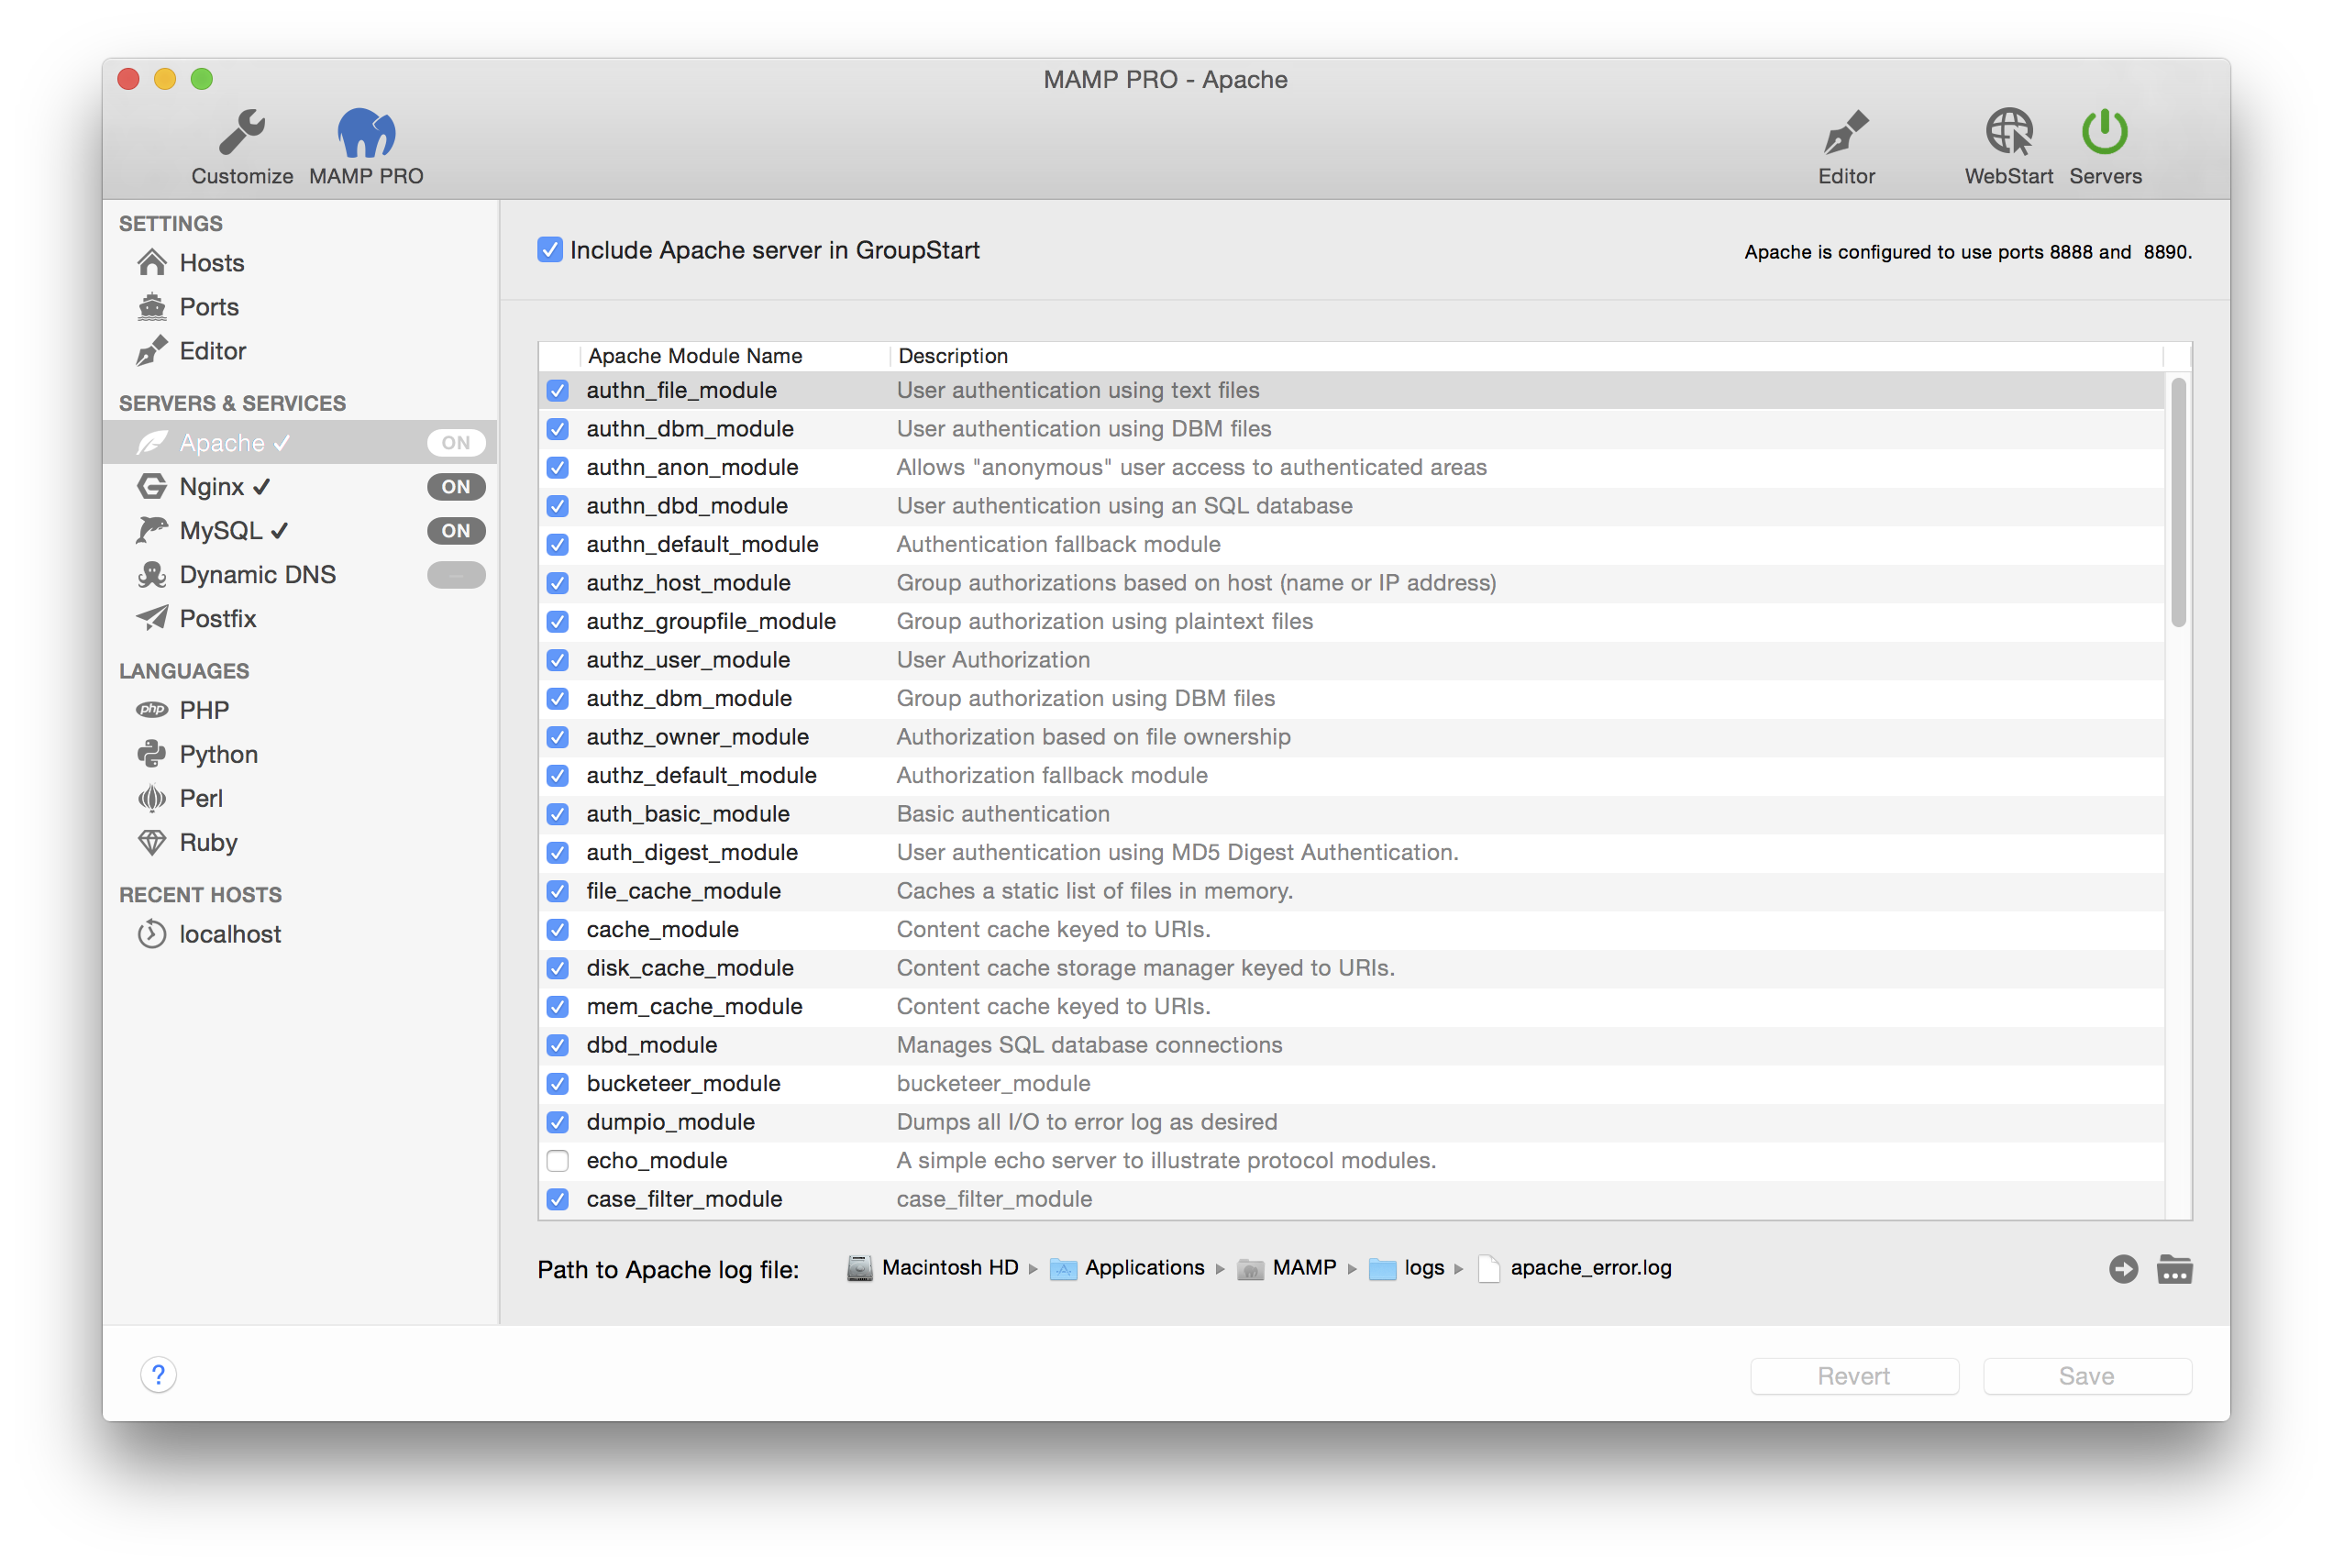The height and width of the screenshot is (1568, 2333).
Task: Select the Hosts house icon in sidebar
Action: 152,263
